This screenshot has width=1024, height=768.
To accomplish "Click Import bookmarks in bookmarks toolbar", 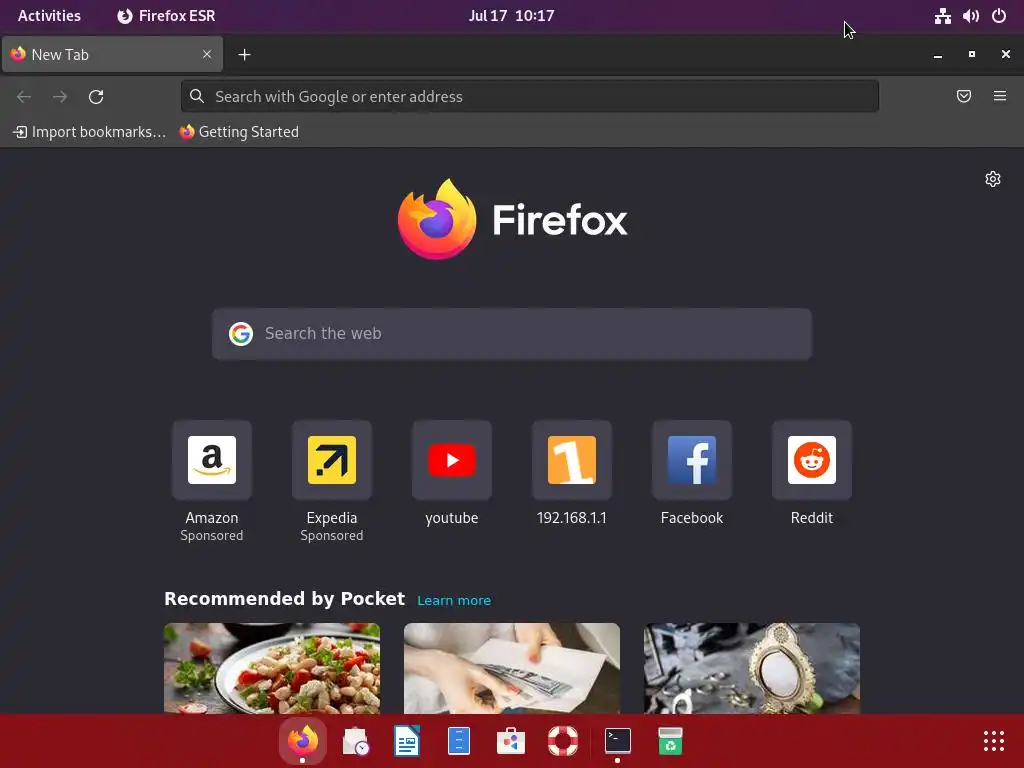I will click(89, 132).
